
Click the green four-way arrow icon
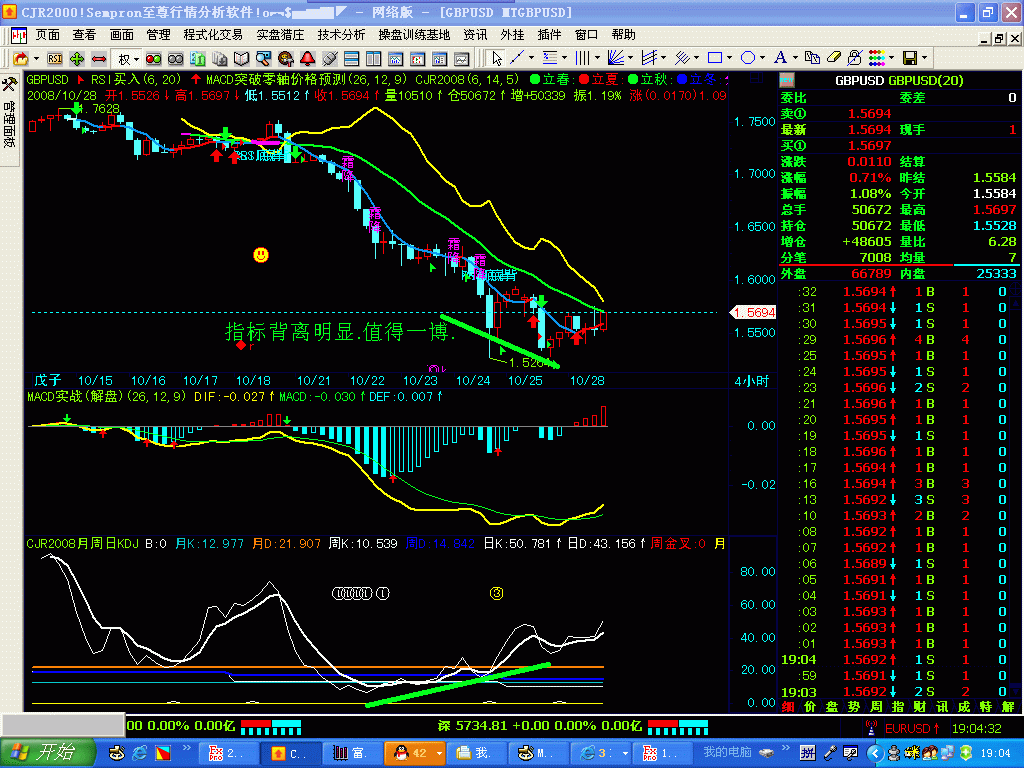[x=77, y=58]
